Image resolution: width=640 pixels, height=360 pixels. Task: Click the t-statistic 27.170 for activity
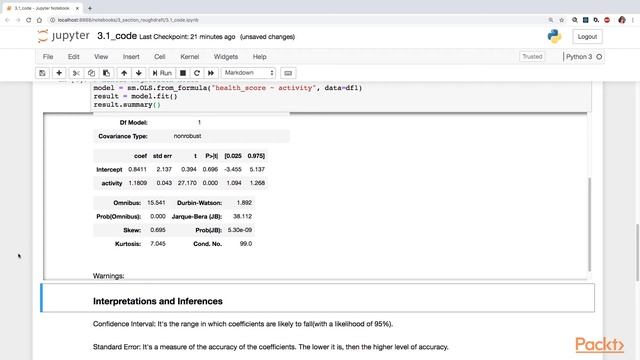(187, 183)
